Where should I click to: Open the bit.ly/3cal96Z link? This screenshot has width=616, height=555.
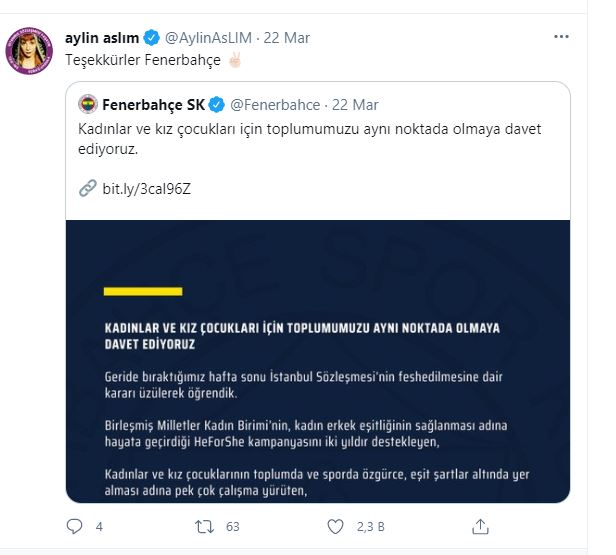point(147,187)
